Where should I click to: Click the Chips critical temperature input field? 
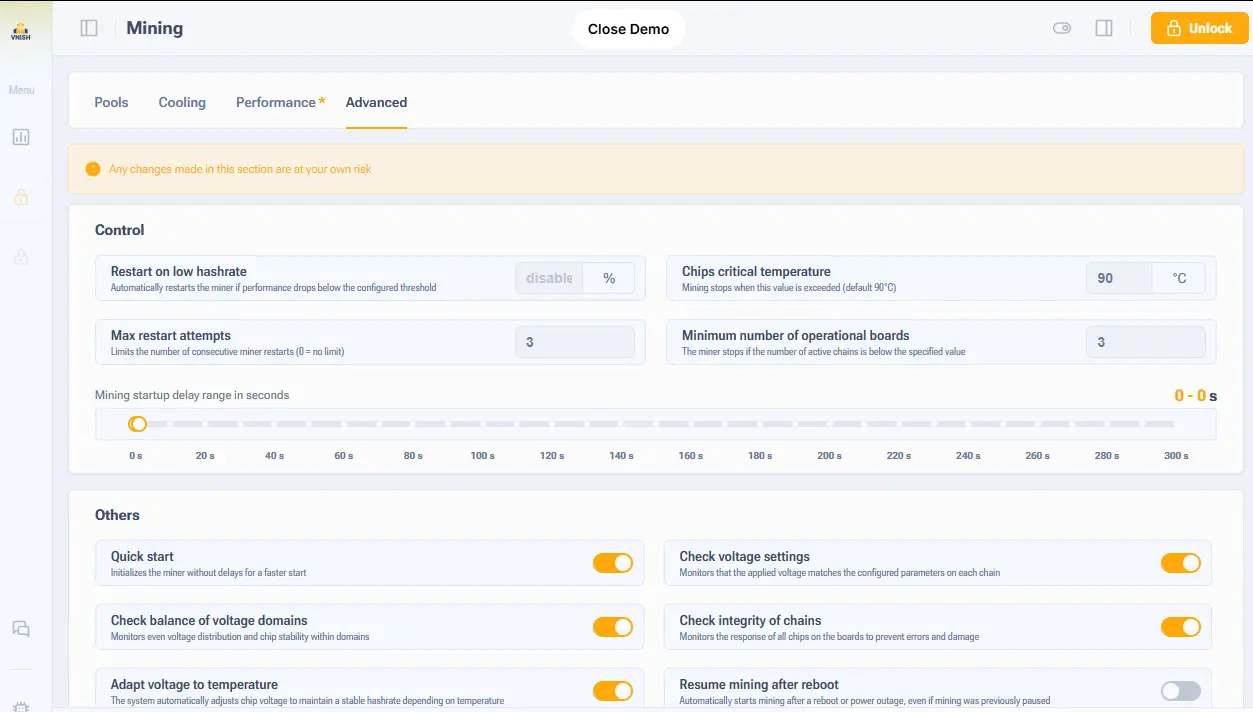(x=1118, y=278)
